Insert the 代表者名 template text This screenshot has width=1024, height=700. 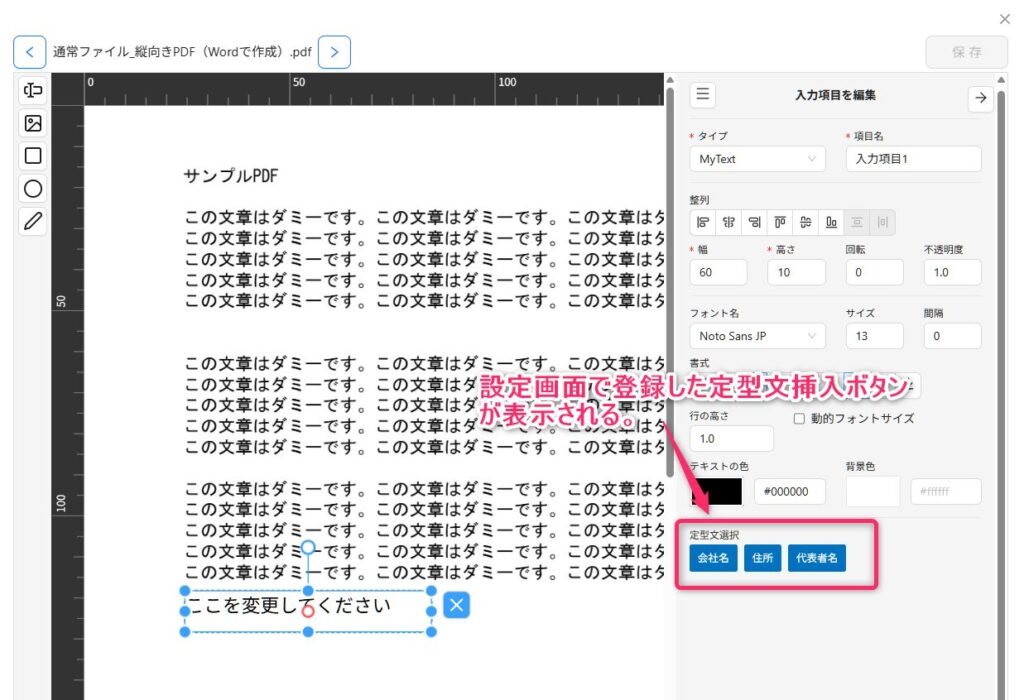coord(817,558)
